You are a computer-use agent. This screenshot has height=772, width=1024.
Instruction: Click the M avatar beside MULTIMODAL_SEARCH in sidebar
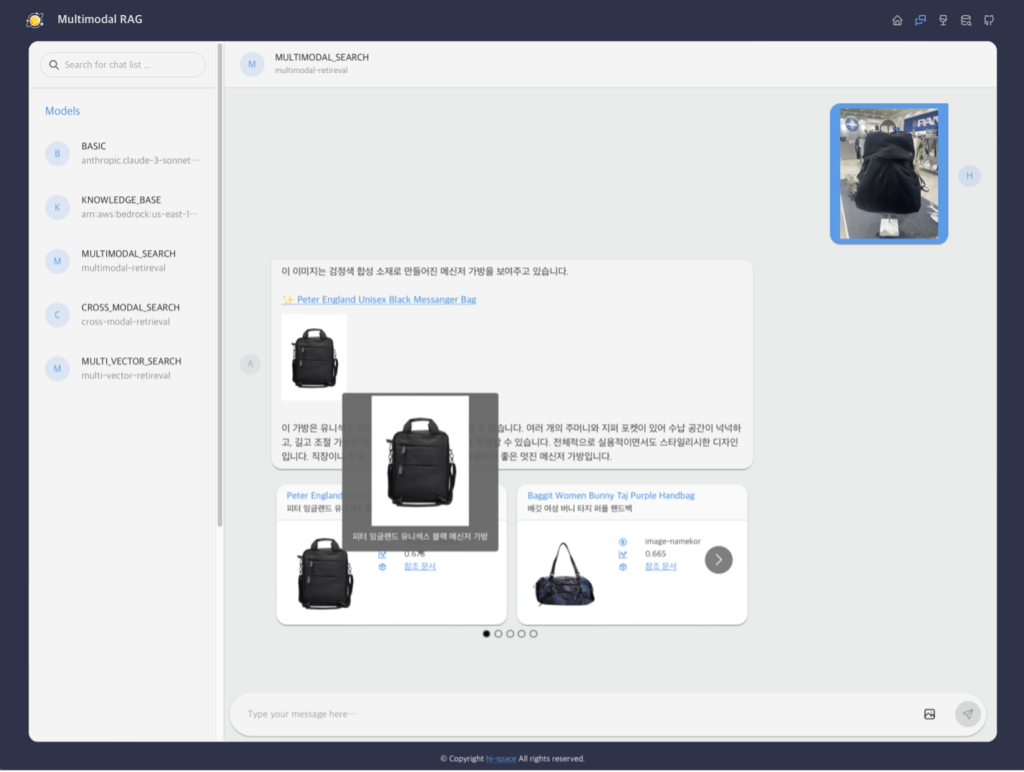click(57, 261)
